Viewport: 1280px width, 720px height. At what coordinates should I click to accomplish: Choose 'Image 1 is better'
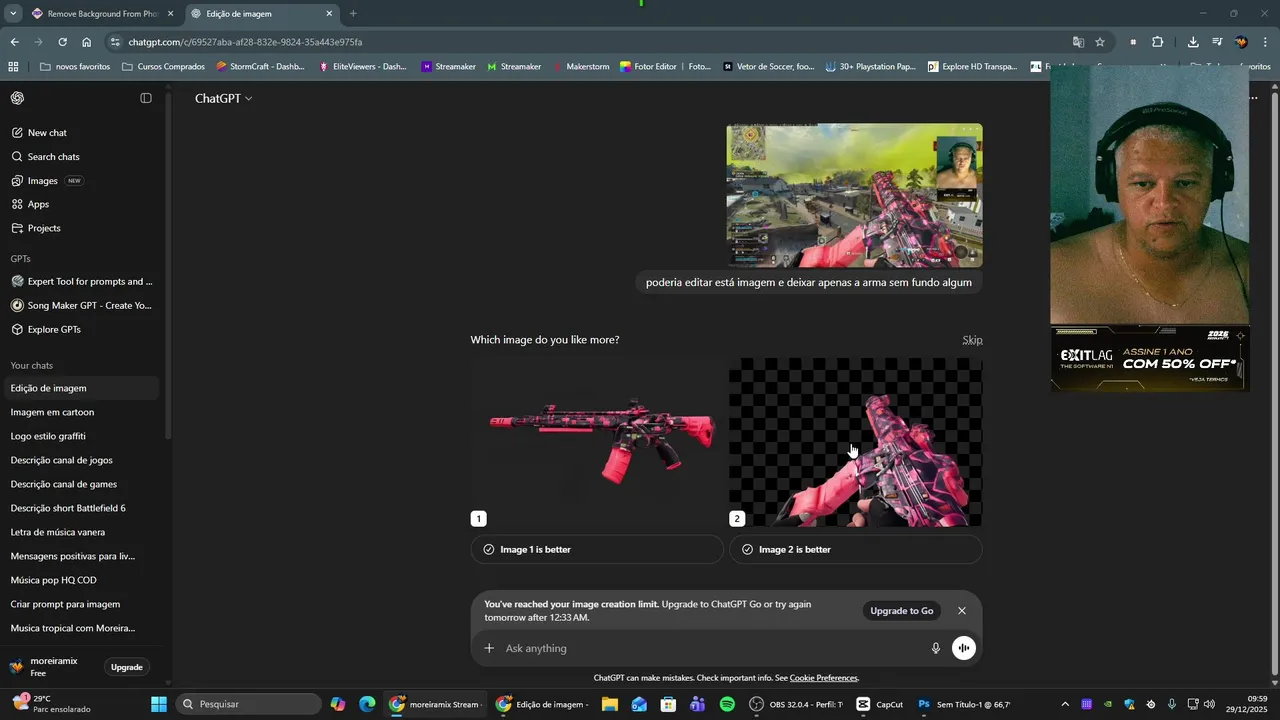597,549
